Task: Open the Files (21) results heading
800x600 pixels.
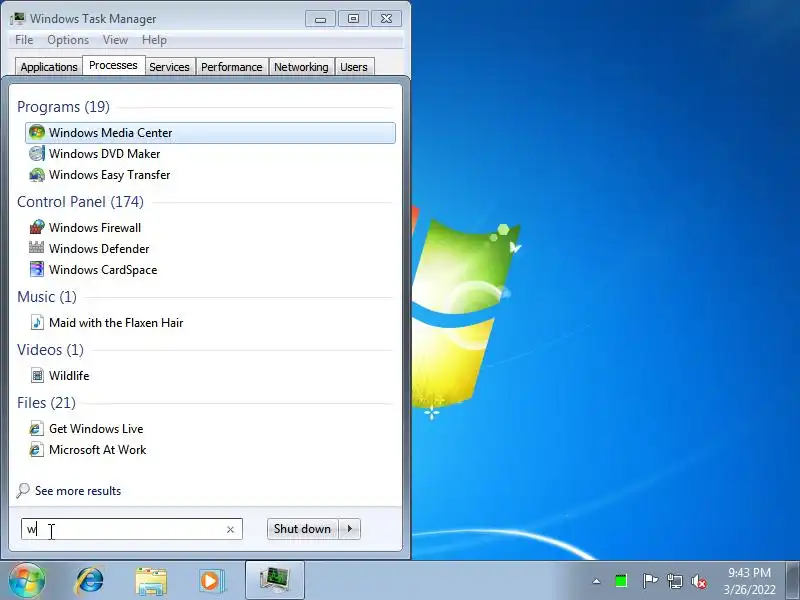Action: click(x=46, y=403)
